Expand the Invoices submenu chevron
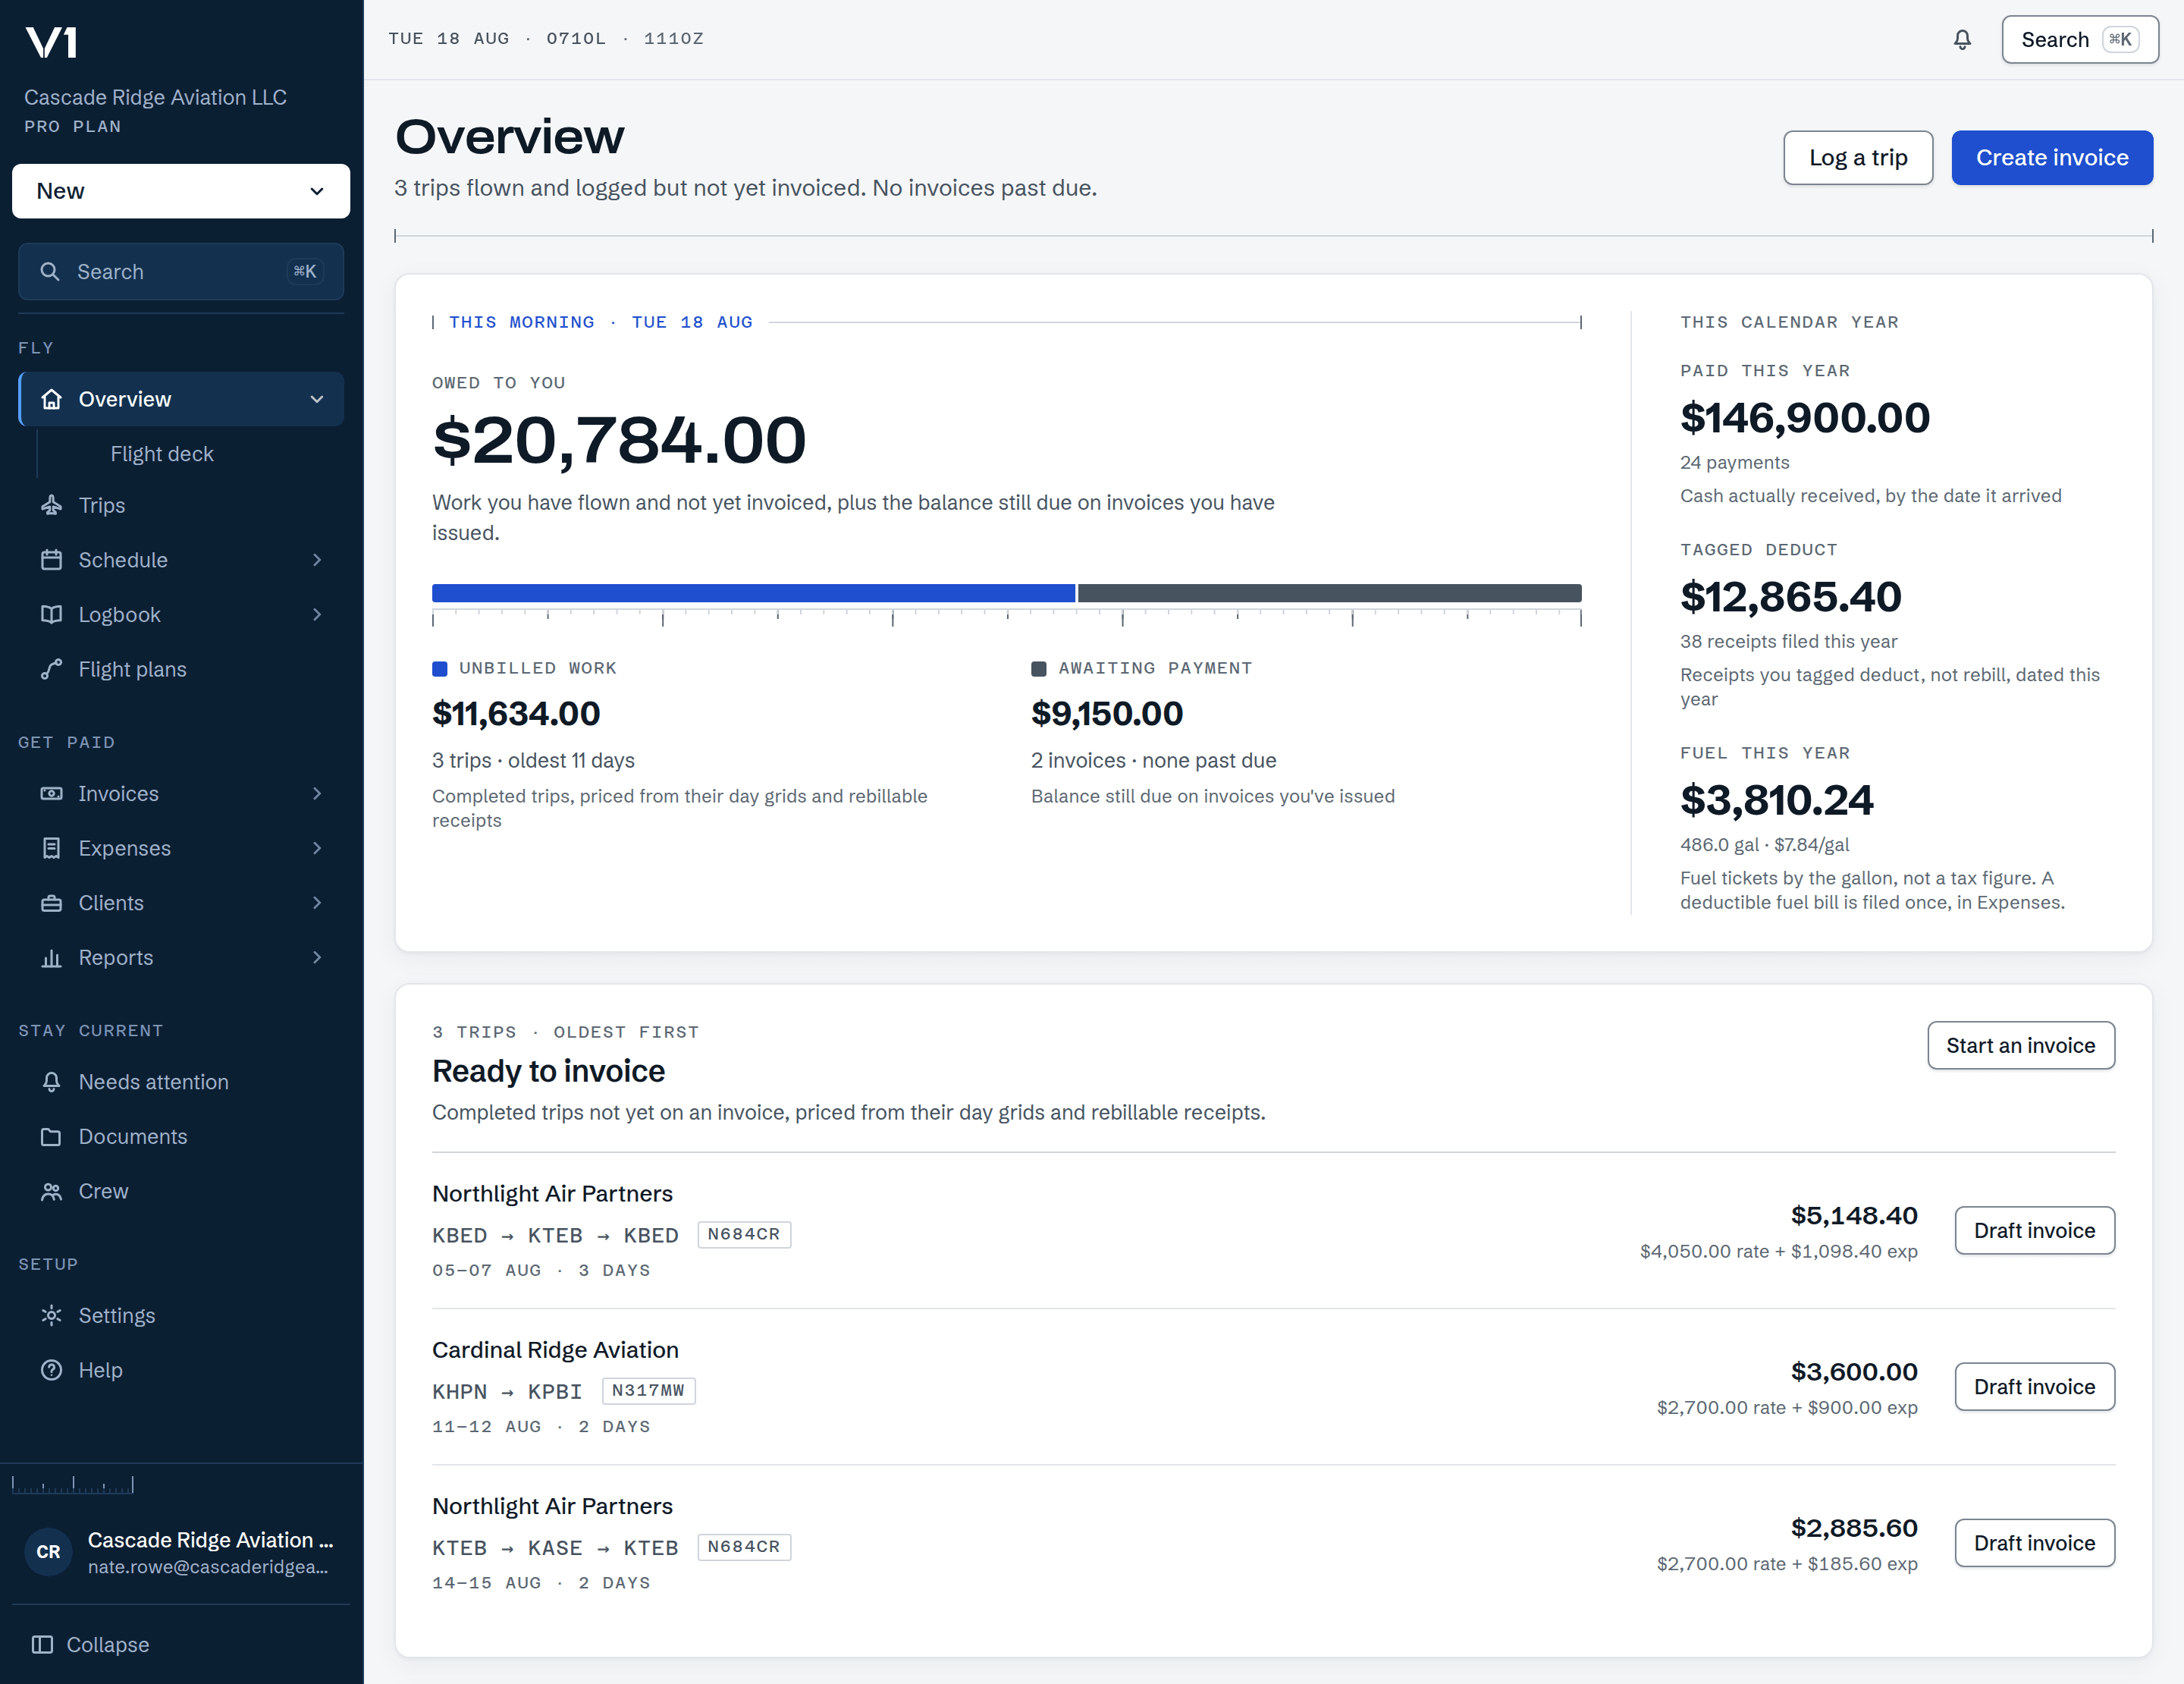 point(317,794)
